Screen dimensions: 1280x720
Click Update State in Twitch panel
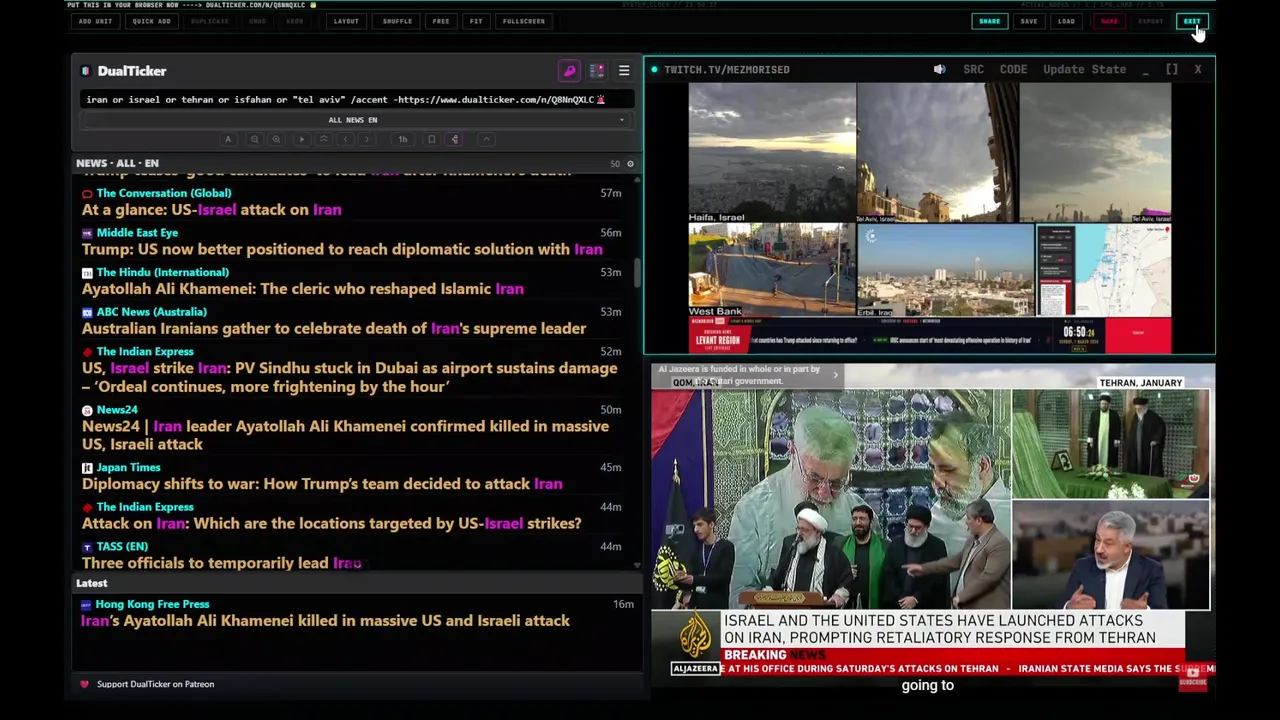(x=1084, y=69)
